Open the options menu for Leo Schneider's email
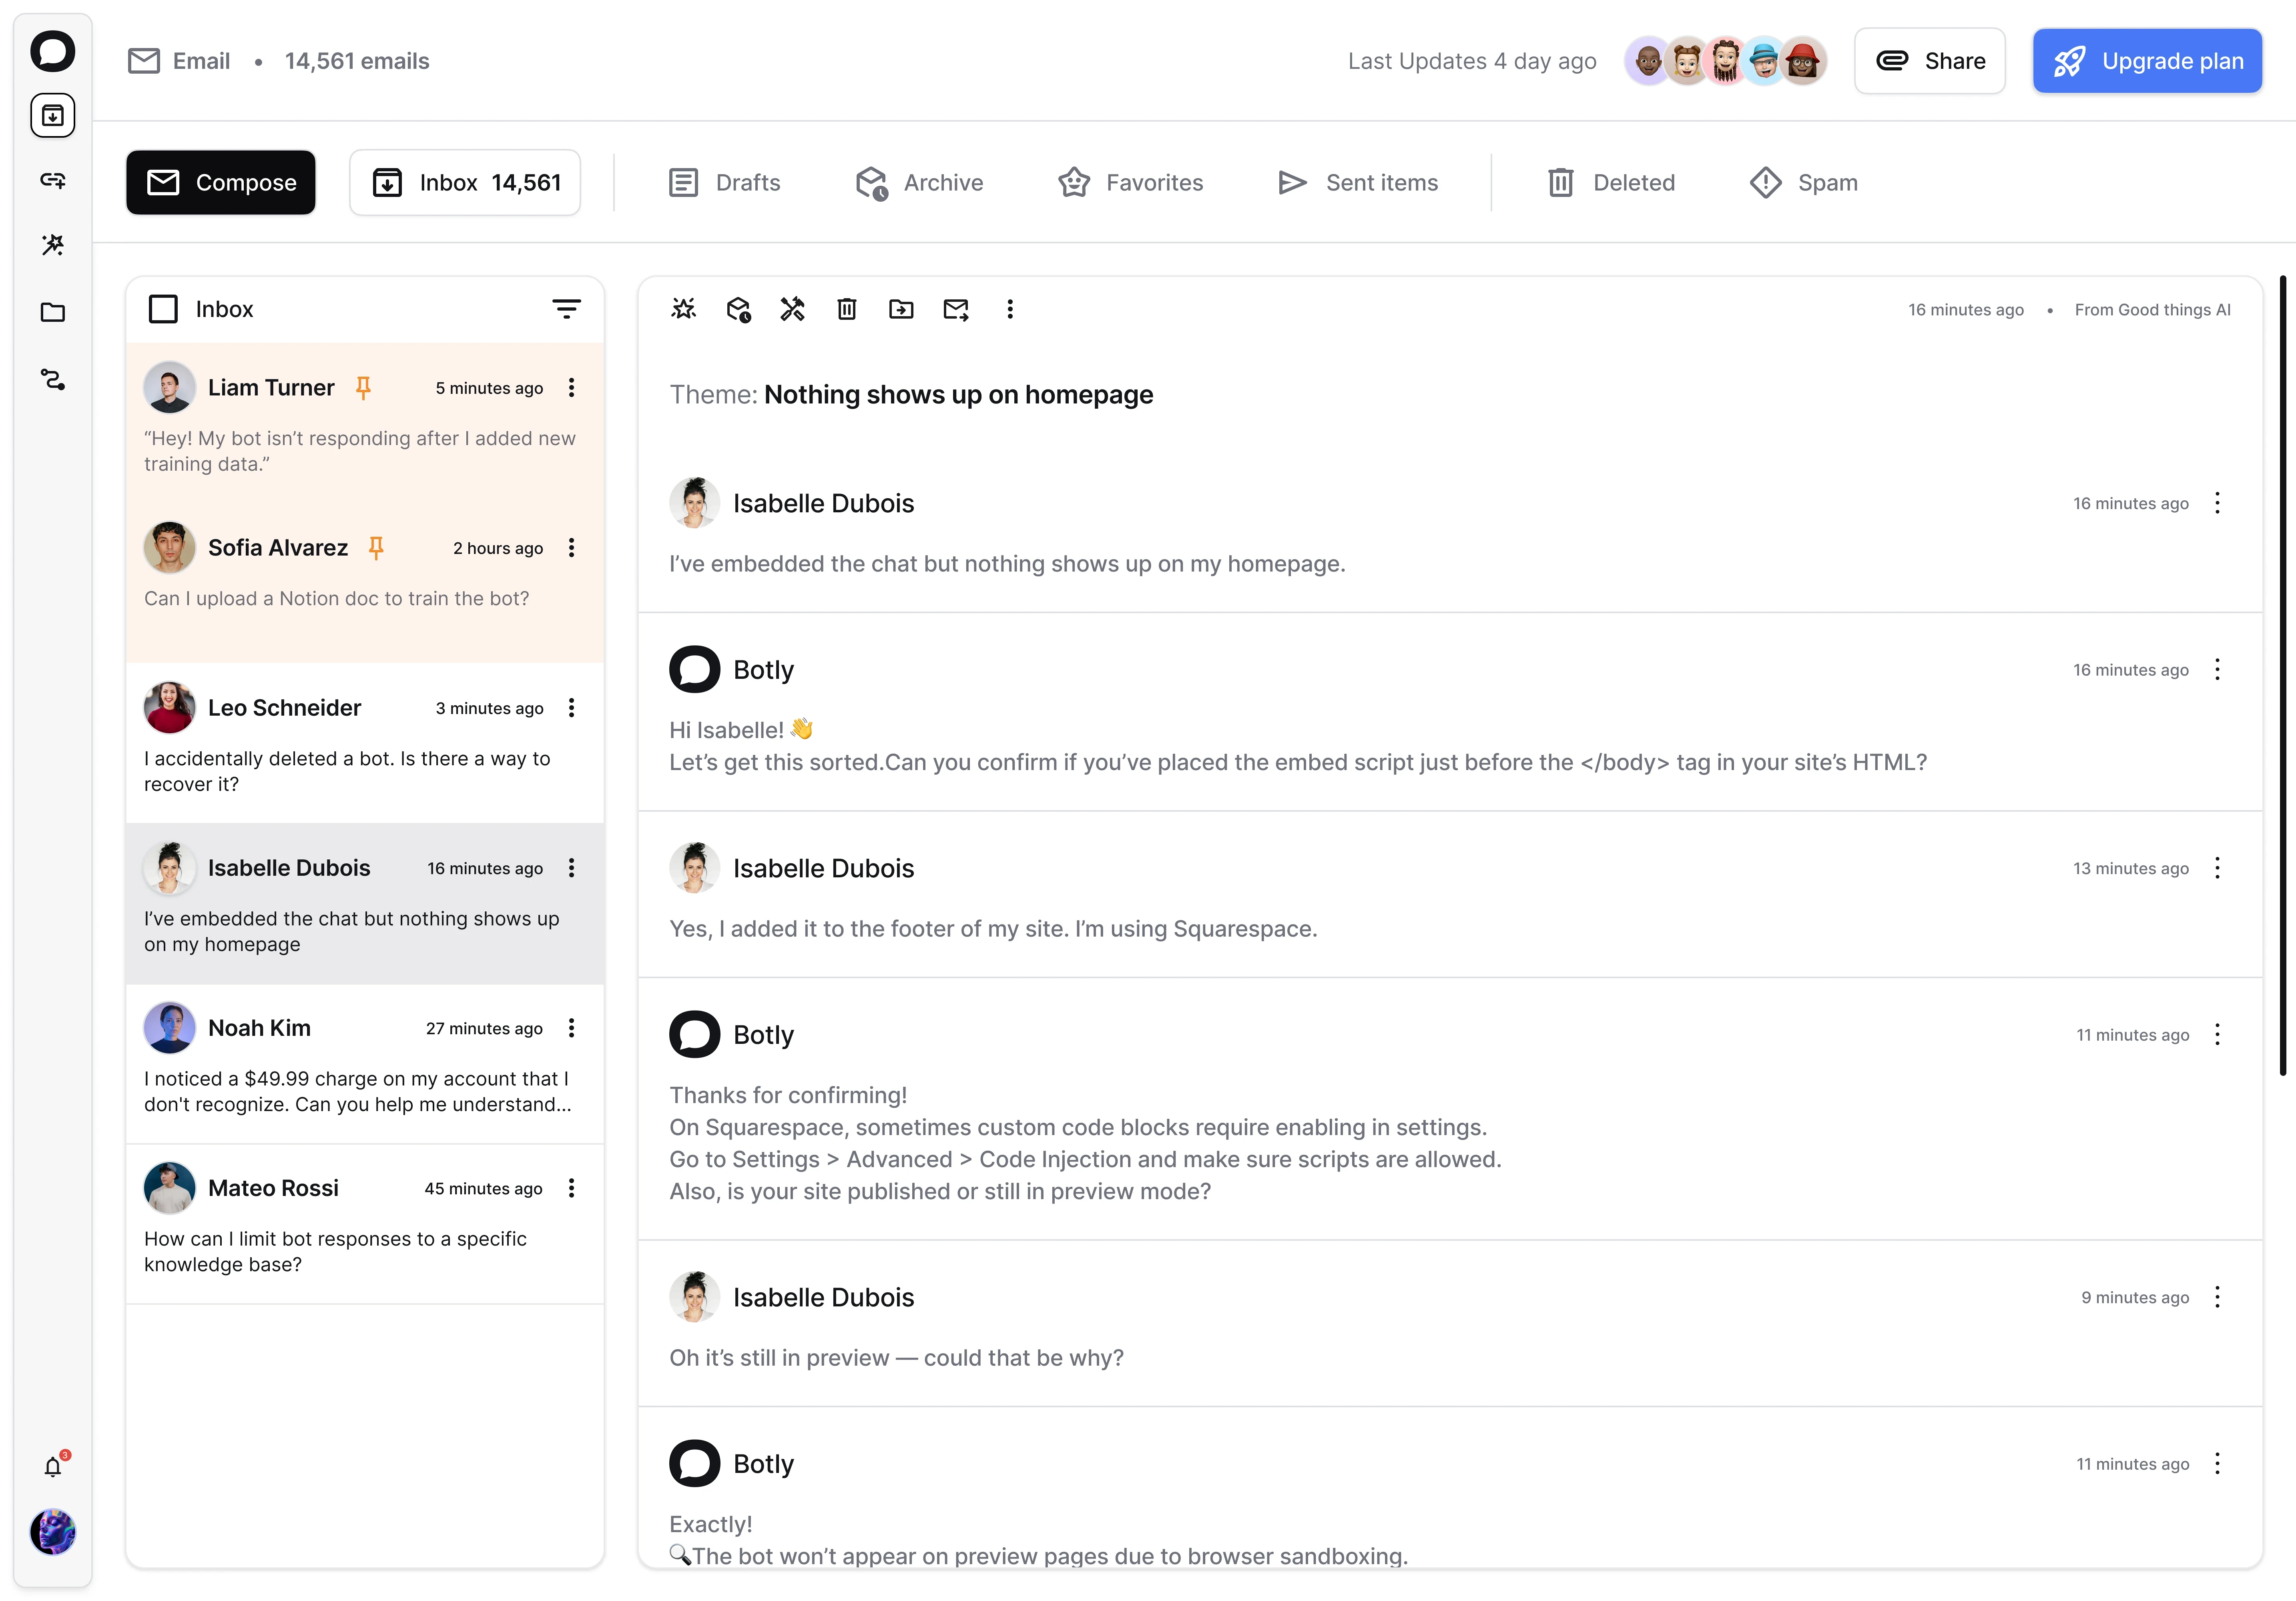The image size is (2296, 1601). pos(572,708)
